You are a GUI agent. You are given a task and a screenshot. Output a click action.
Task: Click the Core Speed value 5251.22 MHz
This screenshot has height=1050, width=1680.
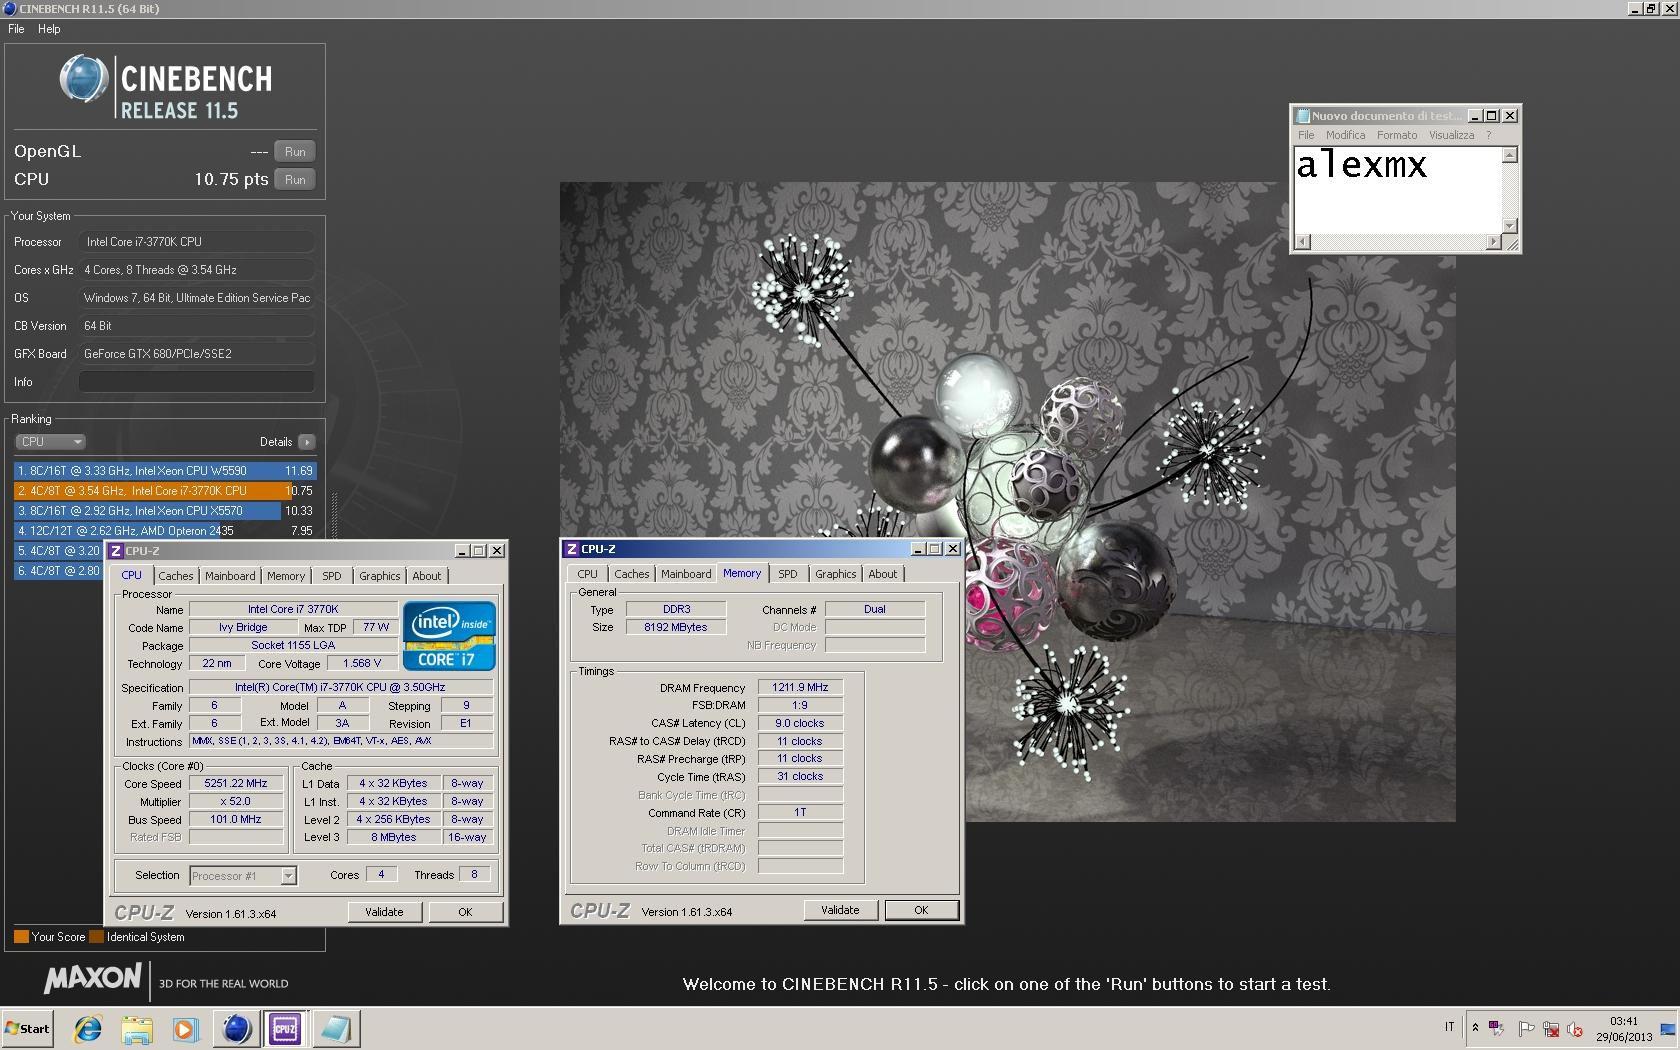pos(236,783)
